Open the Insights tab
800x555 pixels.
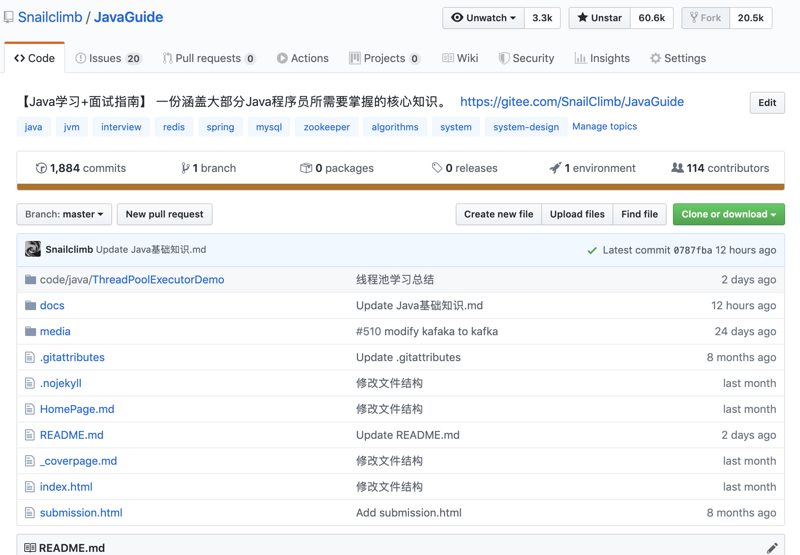[602, 58]
